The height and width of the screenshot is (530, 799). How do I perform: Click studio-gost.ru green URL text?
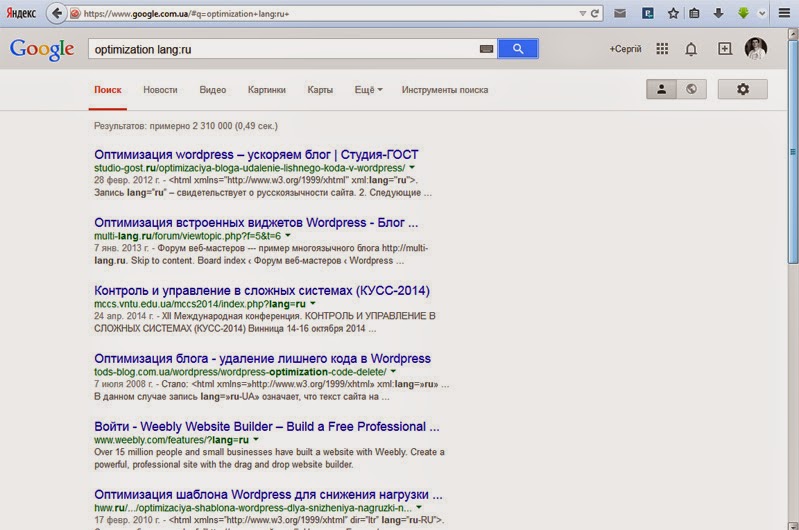250,168
